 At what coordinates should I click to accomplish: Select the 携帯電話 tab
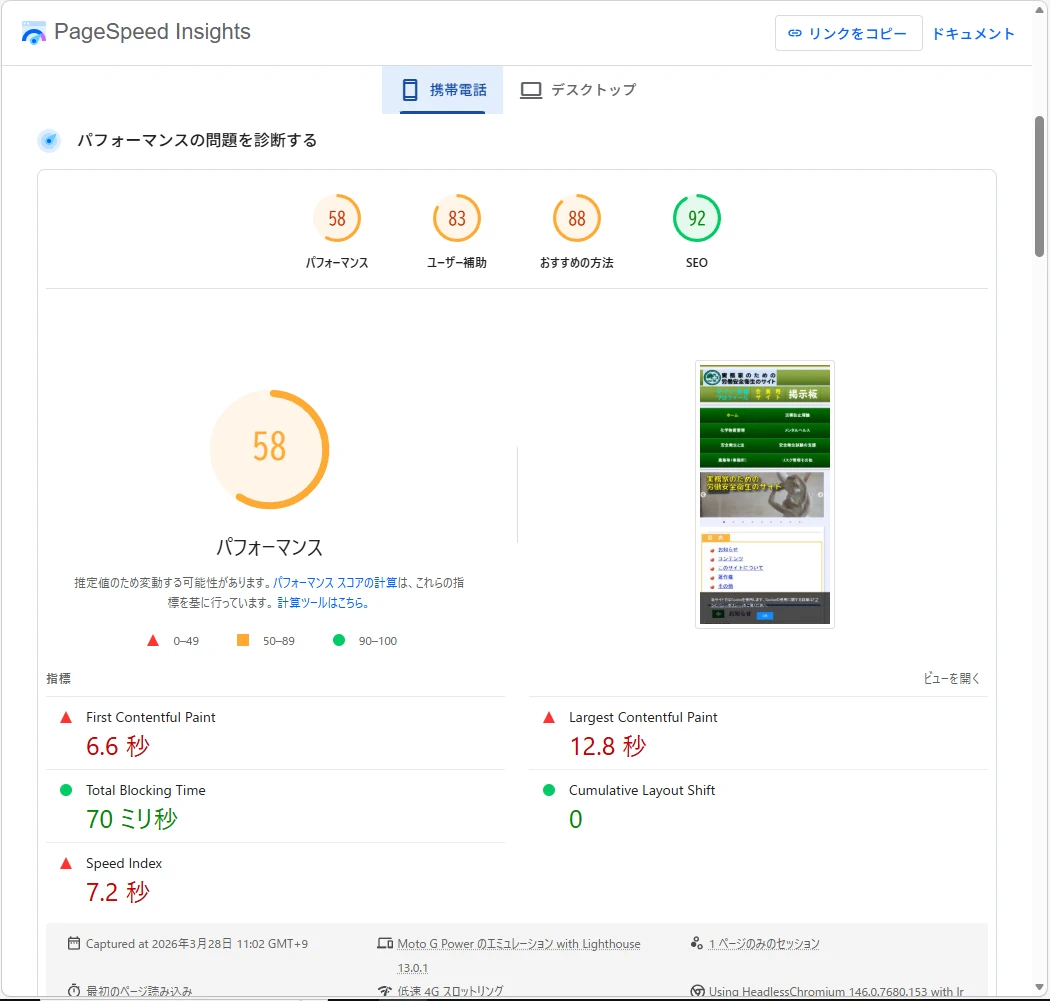tap(443, 90)
